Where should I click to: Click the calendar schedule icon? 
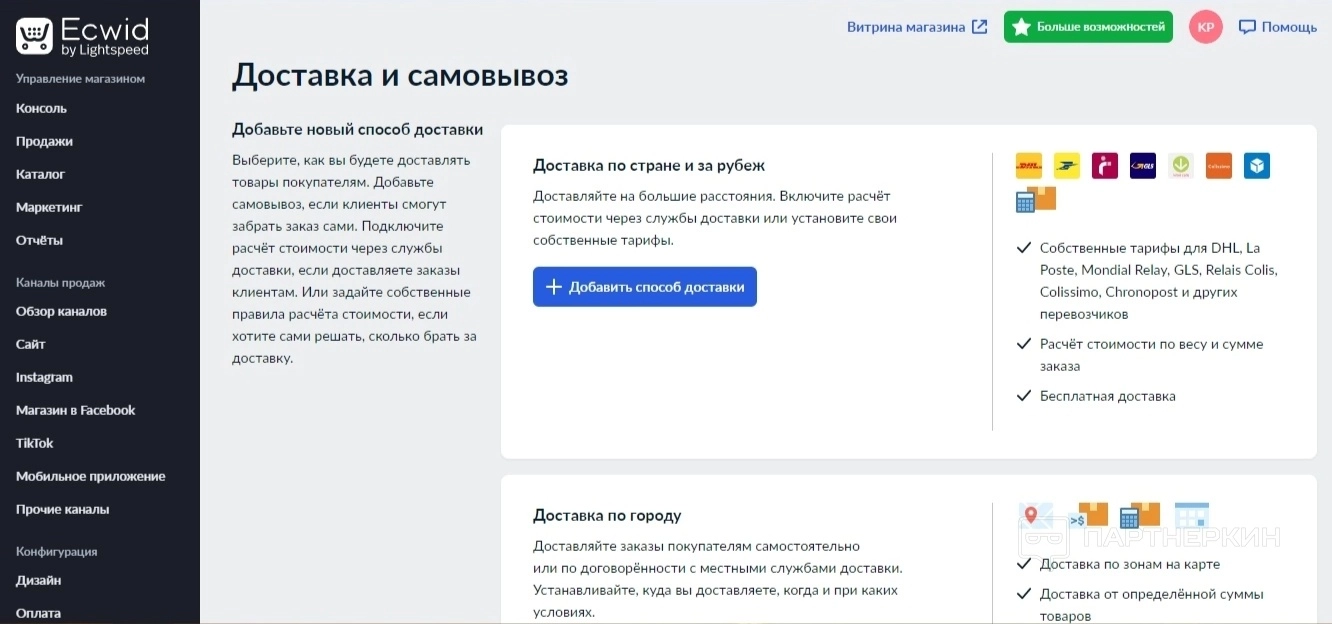(1192, 516)
